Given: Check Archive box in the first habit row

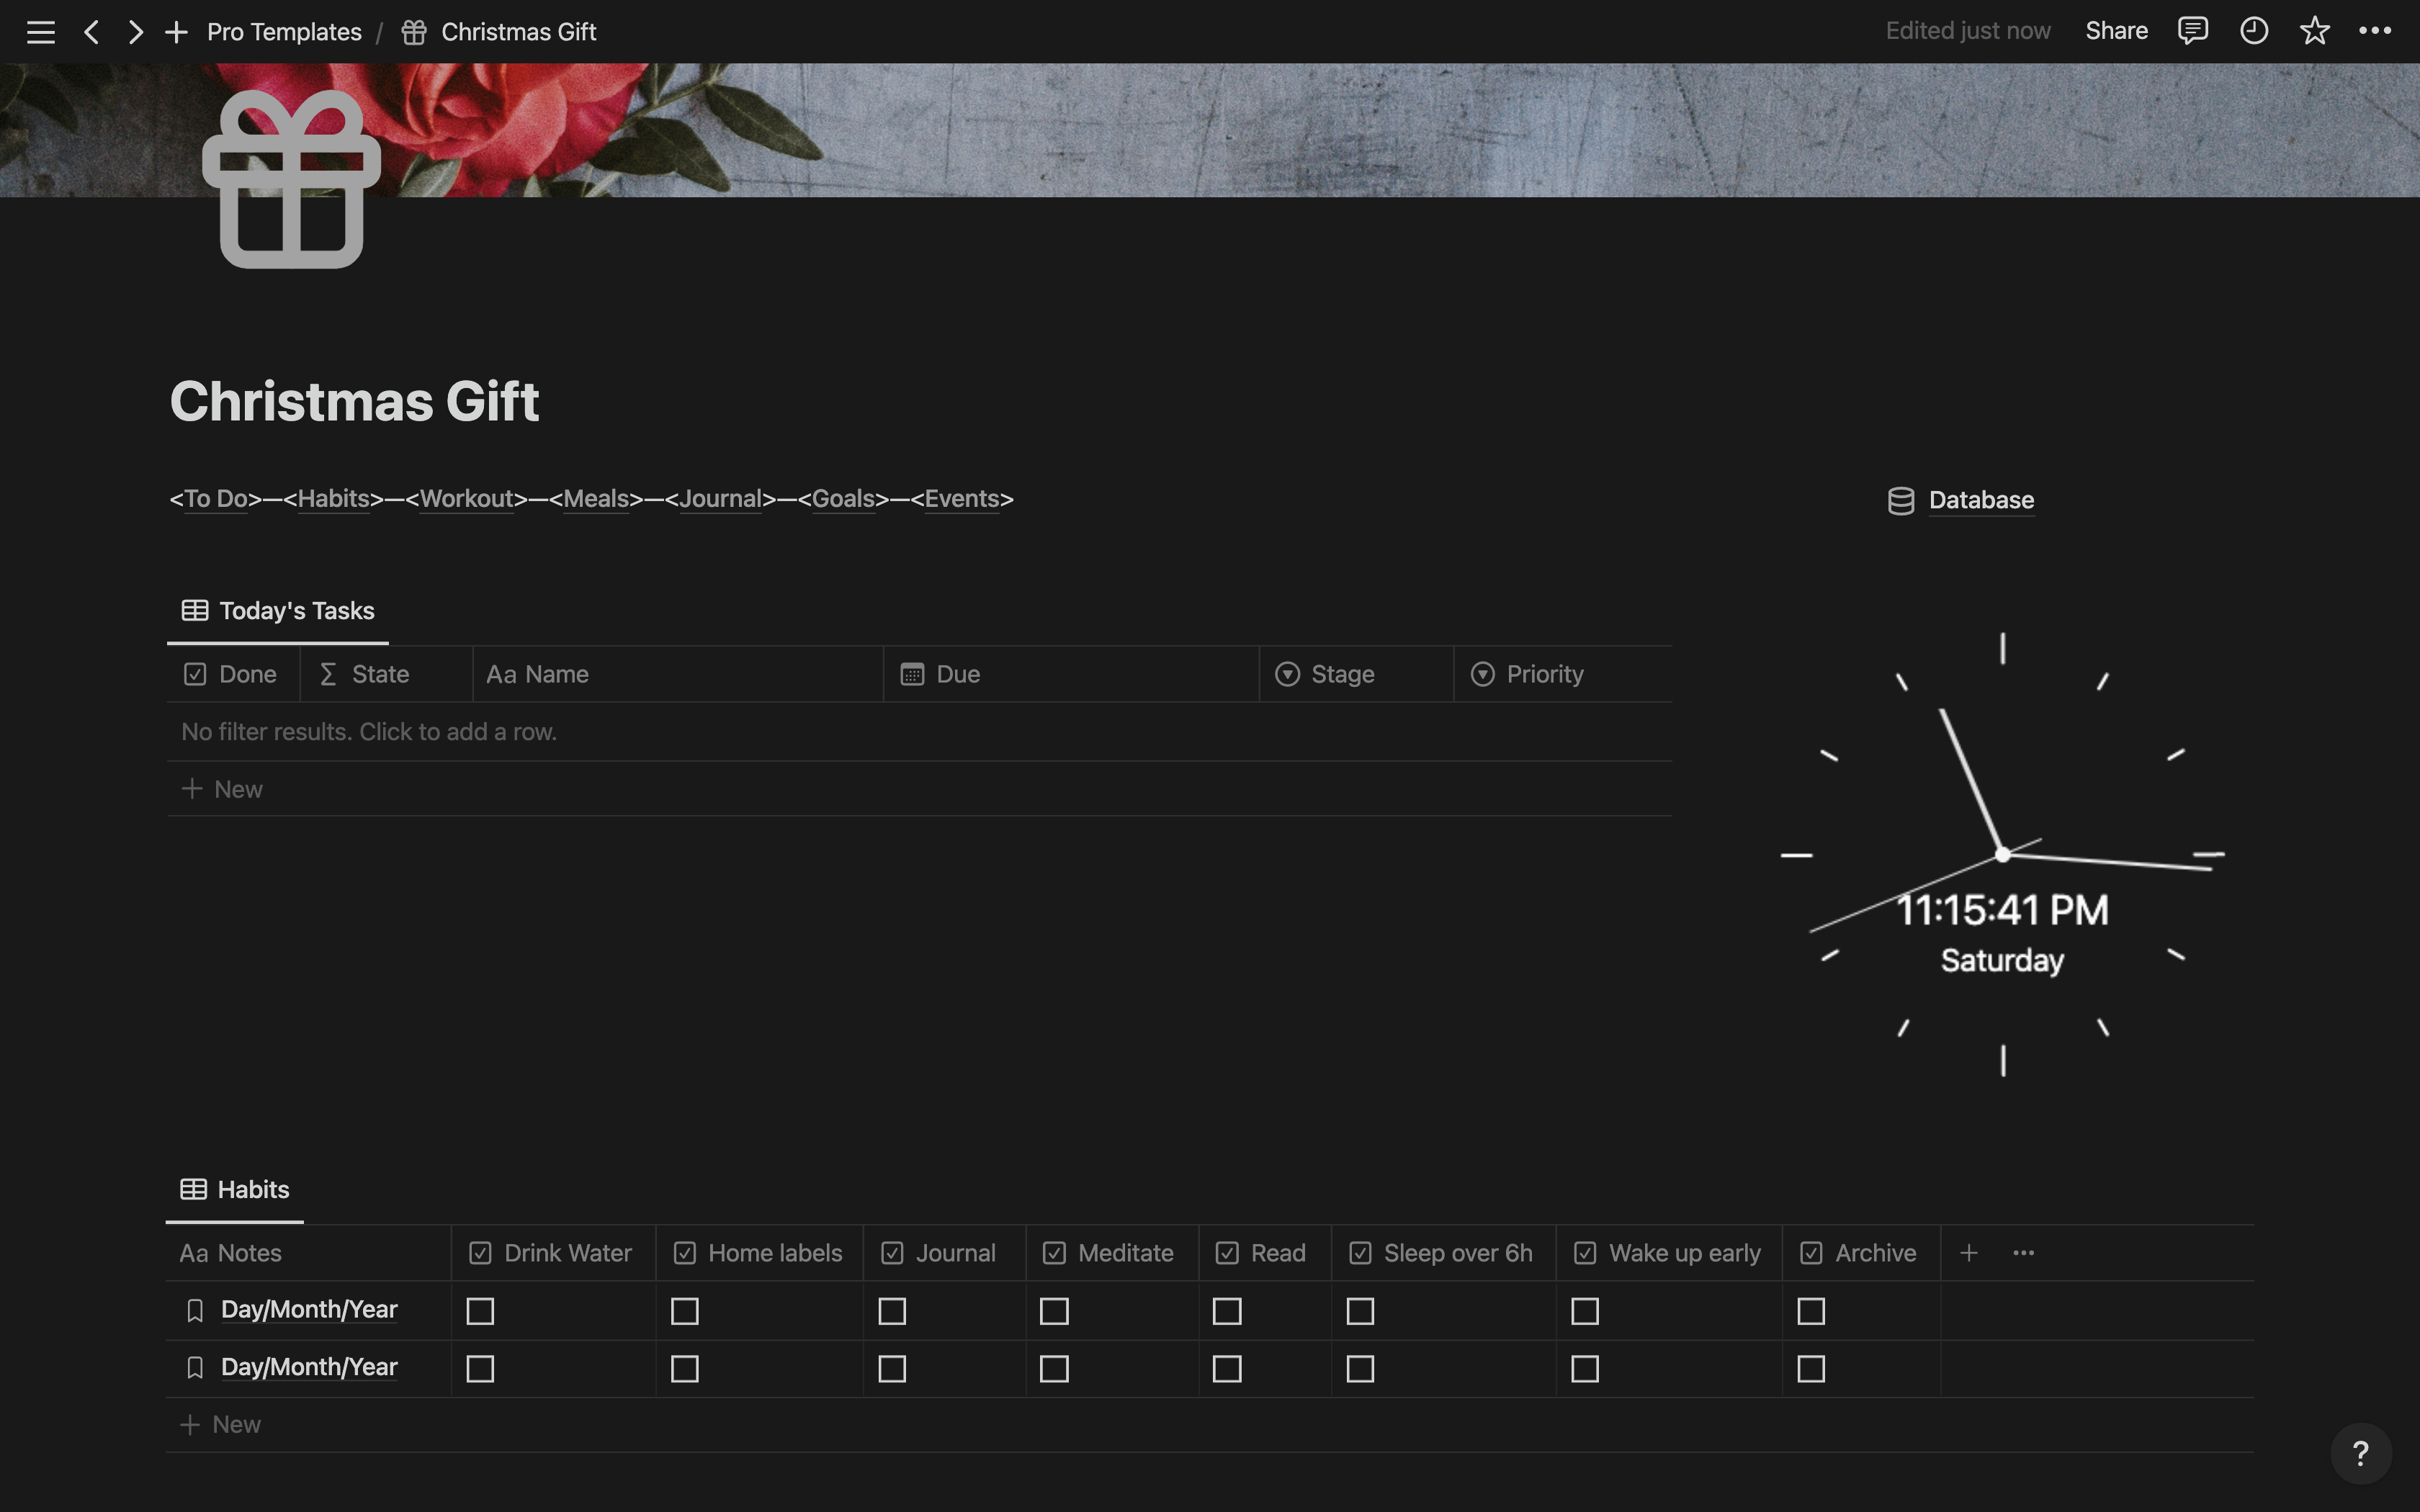Looking at the screenshot, I should pos(1811,1311).
